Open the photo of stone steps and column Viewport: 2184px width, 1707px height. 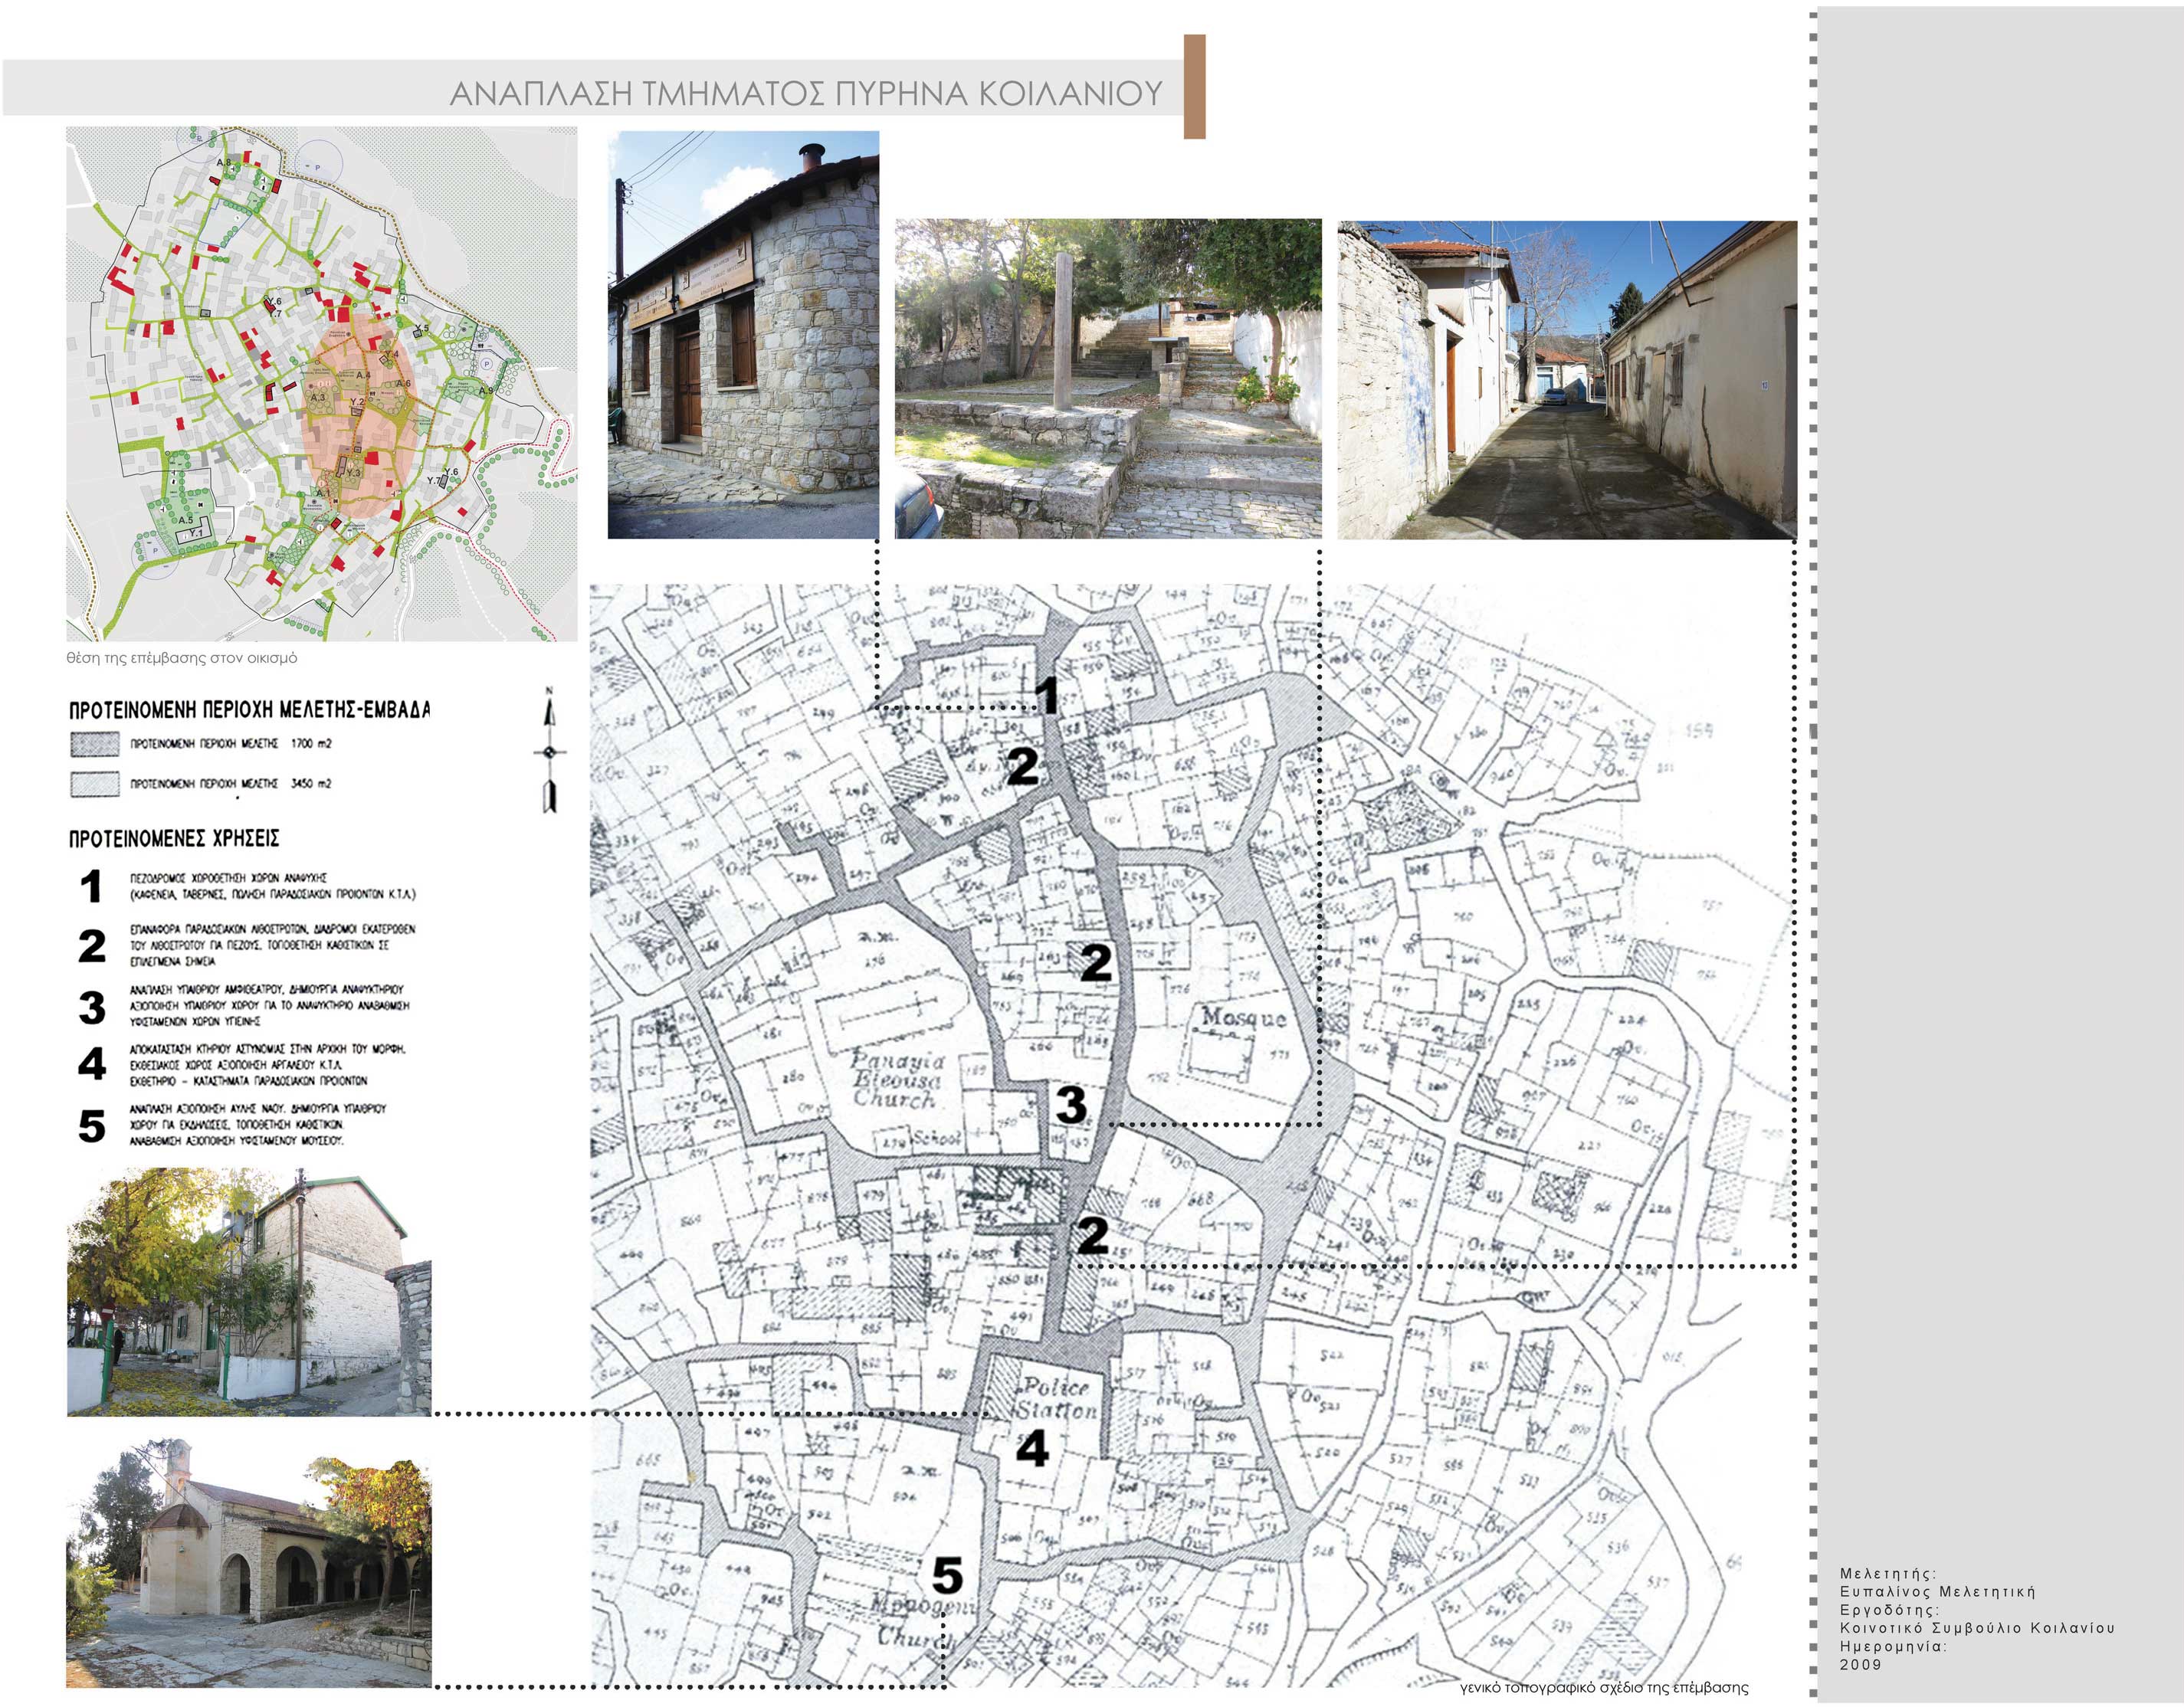click(x=1107, y=379)
